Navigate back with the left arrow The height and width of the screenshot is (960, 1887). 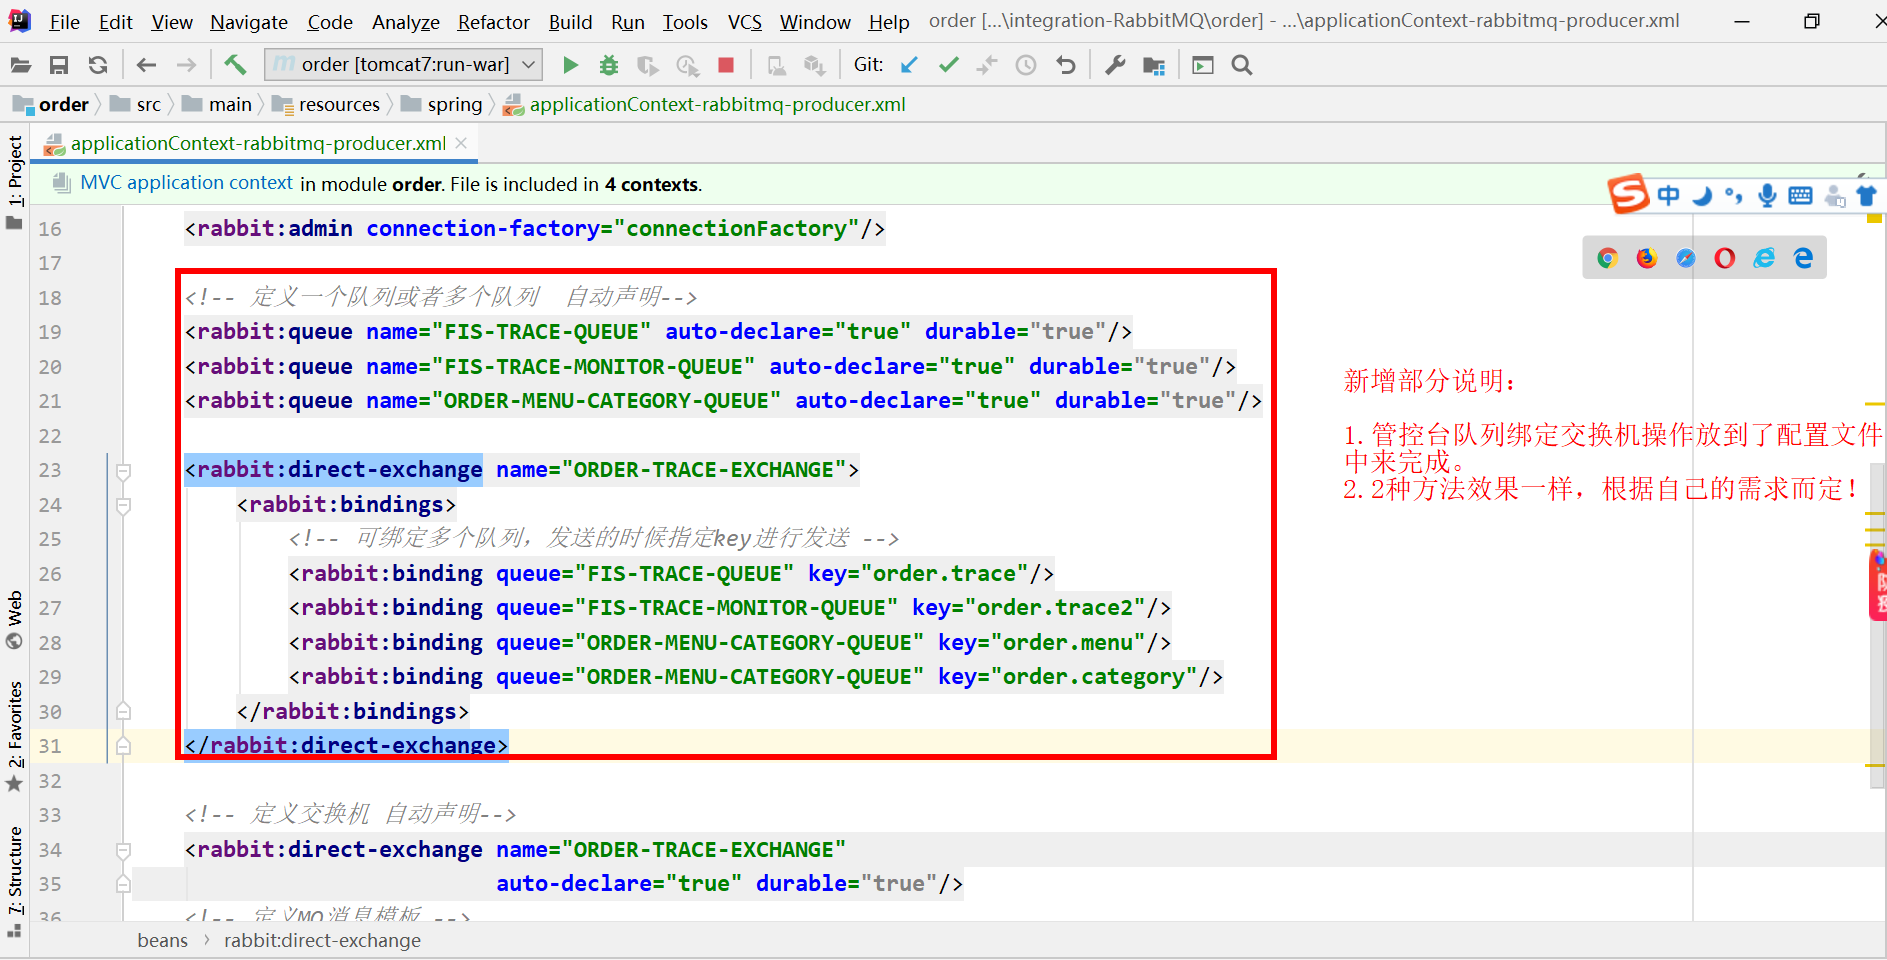coord(147,65)
